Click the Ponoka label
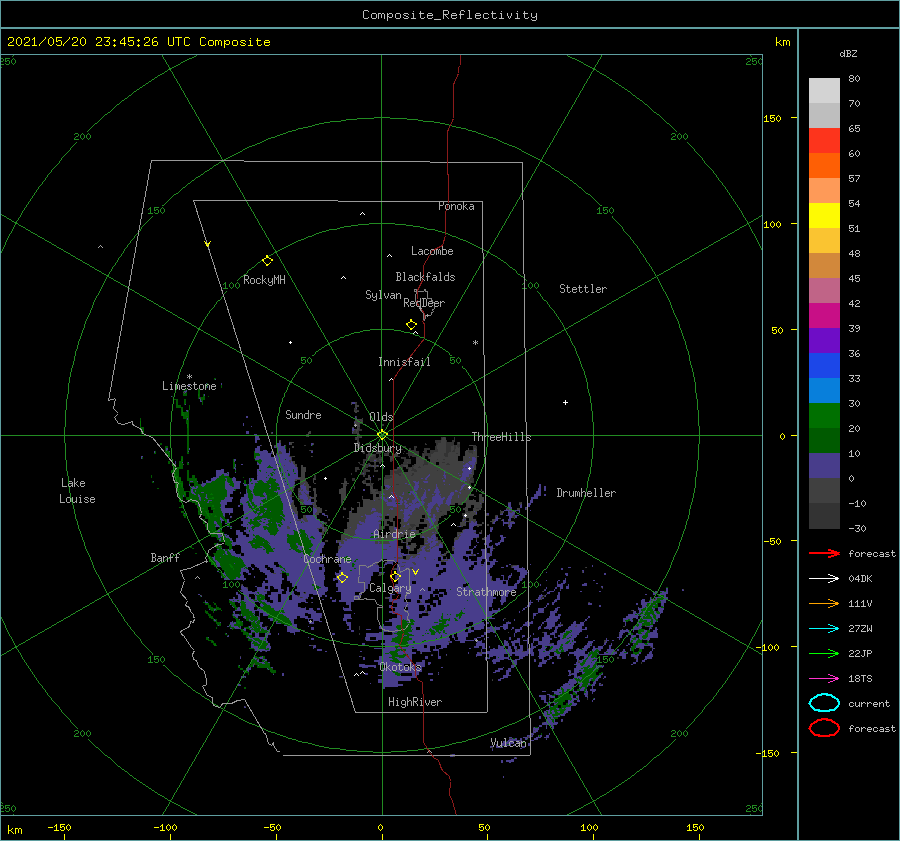The image size is (900, 841). 456,206
